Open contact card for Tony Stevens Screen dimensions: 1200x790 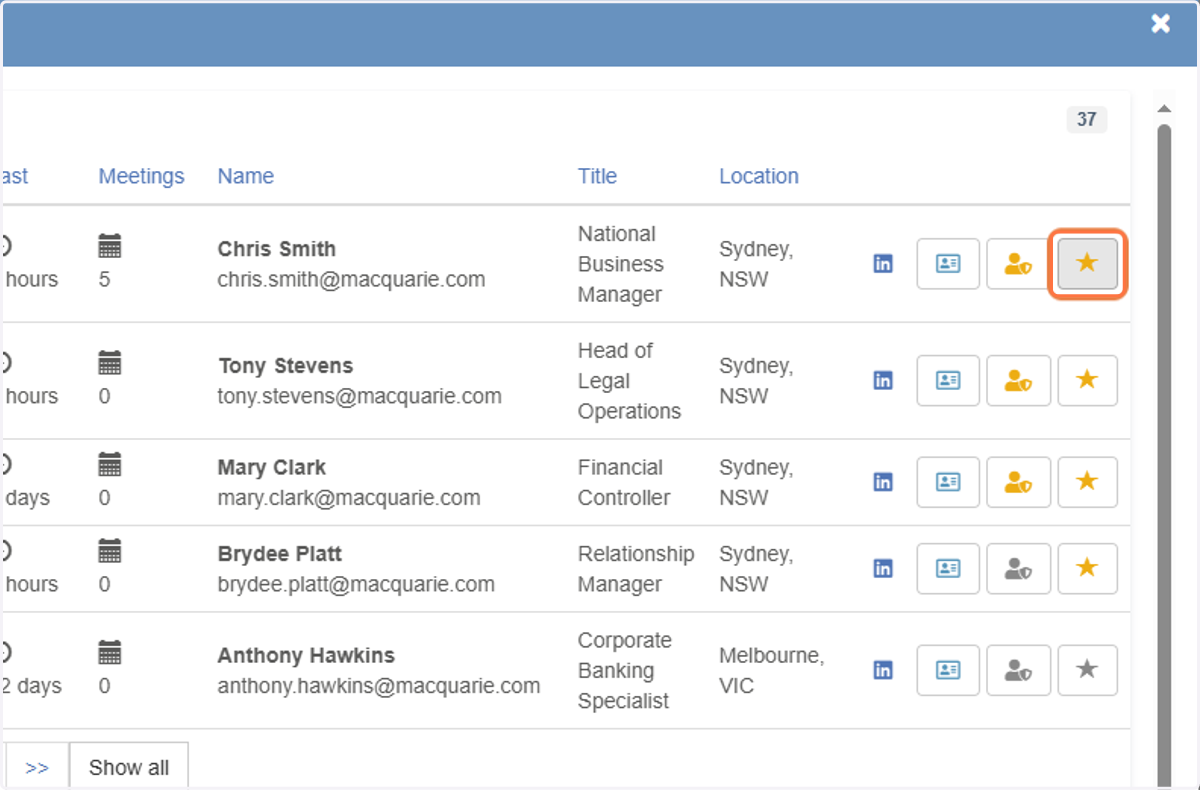tap(948, 381)
